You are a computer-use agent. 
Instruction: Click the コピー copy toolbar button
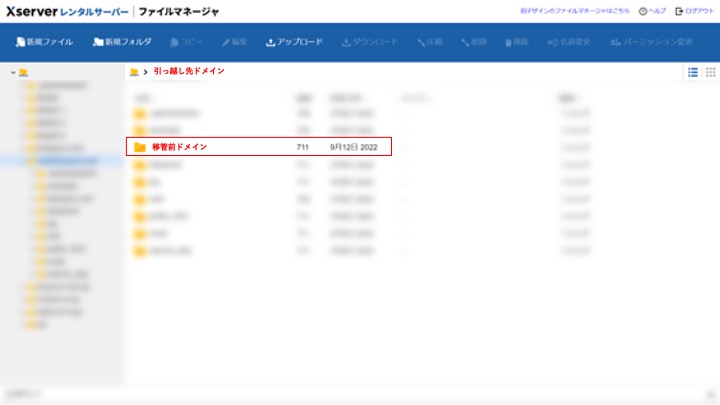coord(186,42)
